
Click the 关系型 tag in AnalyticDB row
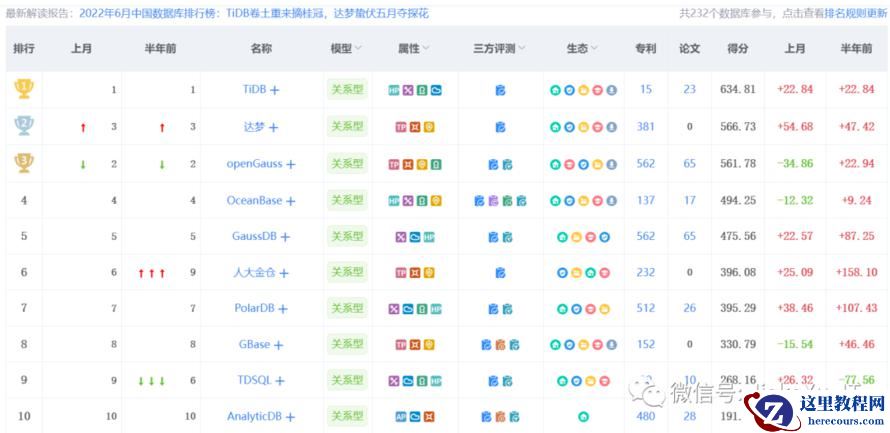coord(347,417)
